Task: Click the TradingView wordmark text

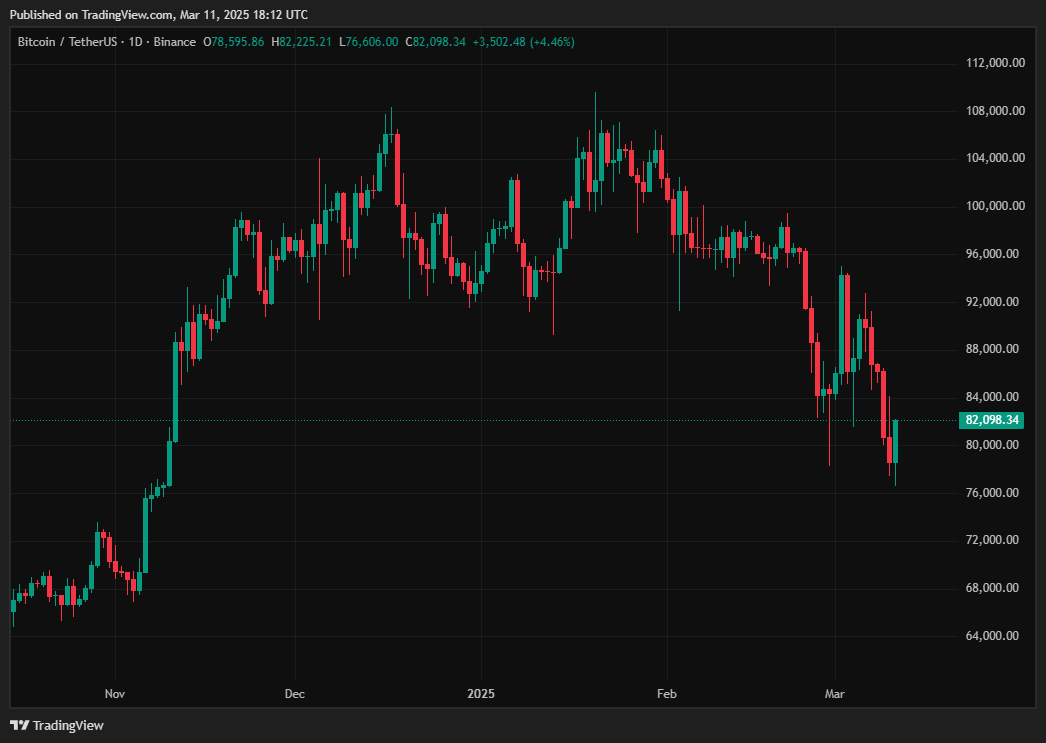Action: click(x=68, y=725)
